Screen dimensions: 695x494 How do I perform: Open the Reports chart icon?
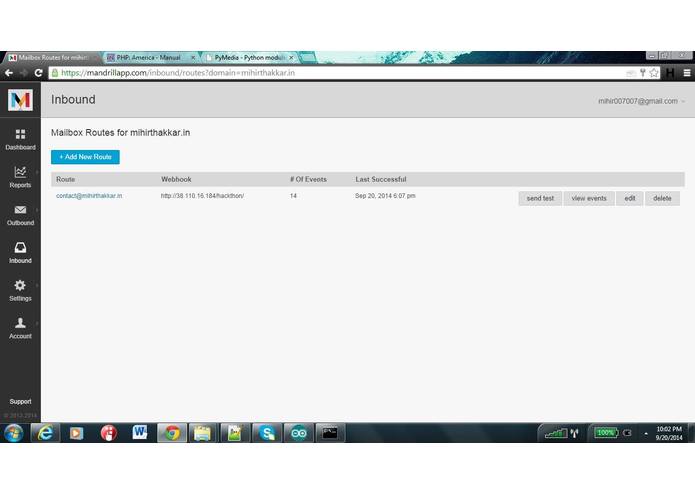click(x=20, y=171)
